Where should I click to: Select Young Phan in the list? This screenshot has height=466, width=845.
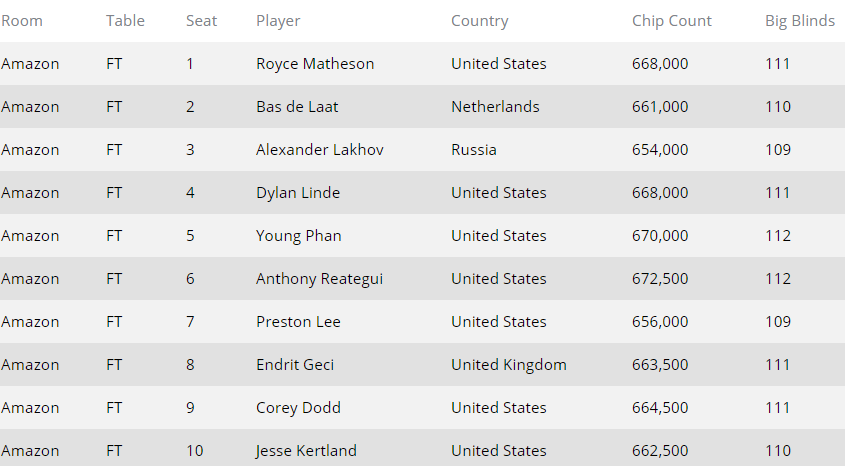pyautogui.click(x=298, y=236)
